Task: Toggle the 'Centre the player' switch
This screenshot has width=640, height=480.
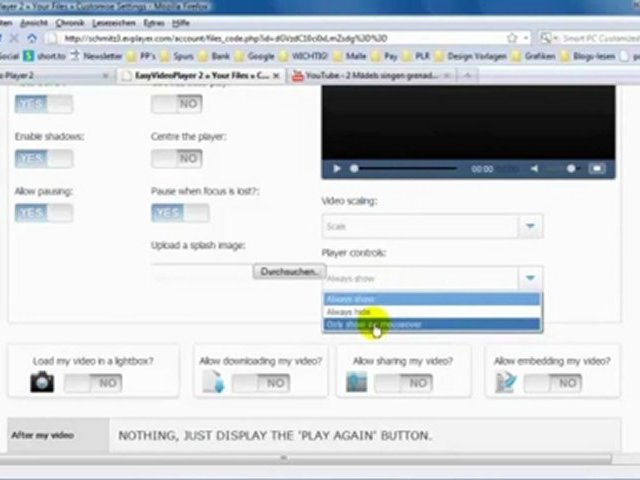Action: [178, 159]
